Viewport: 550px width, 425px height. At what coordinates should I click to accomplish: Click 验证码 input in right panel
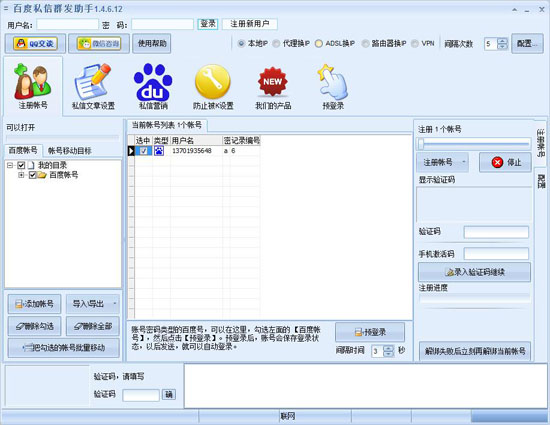click(x=496, y=232)
